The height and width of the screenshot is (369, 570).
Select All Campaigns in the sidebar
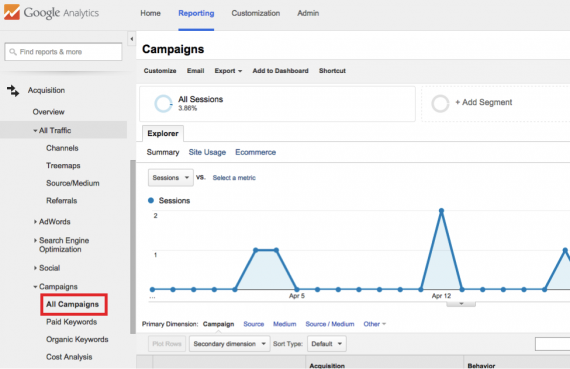pyautogui.click(x=73, y=304)
